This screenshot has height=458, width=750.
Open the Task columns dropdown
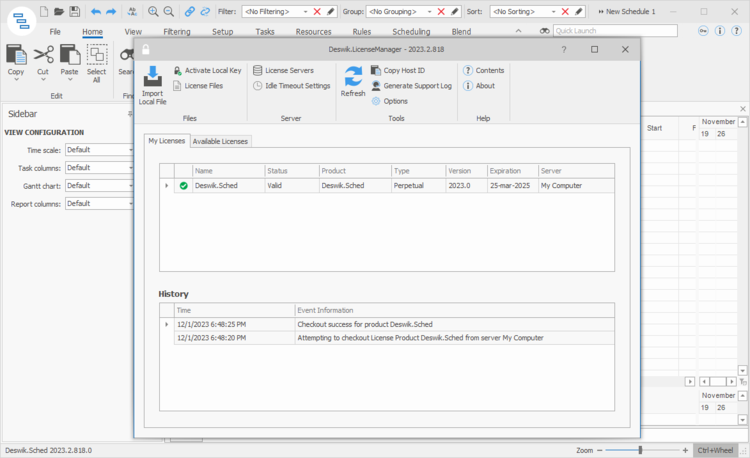pyautogui.click(x=131, y=167)
